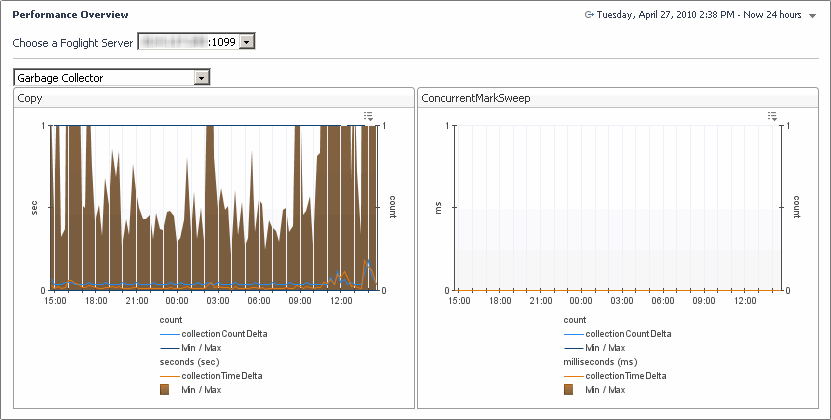Screen dimensions: 831x420
Task: Click the collectionCountDelta line icon in ConcurrentMarkSweep legend
Action: tap(573, 333)
